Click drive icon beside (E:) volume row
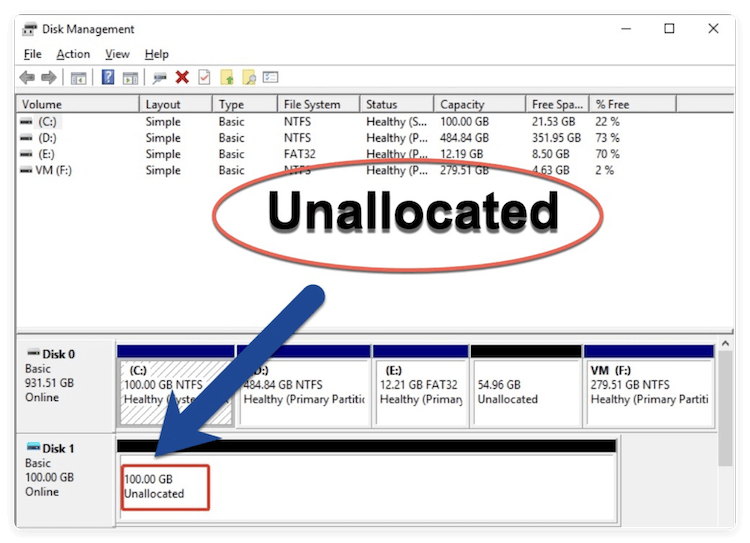750x543 pixels. (x=26, y=155)
